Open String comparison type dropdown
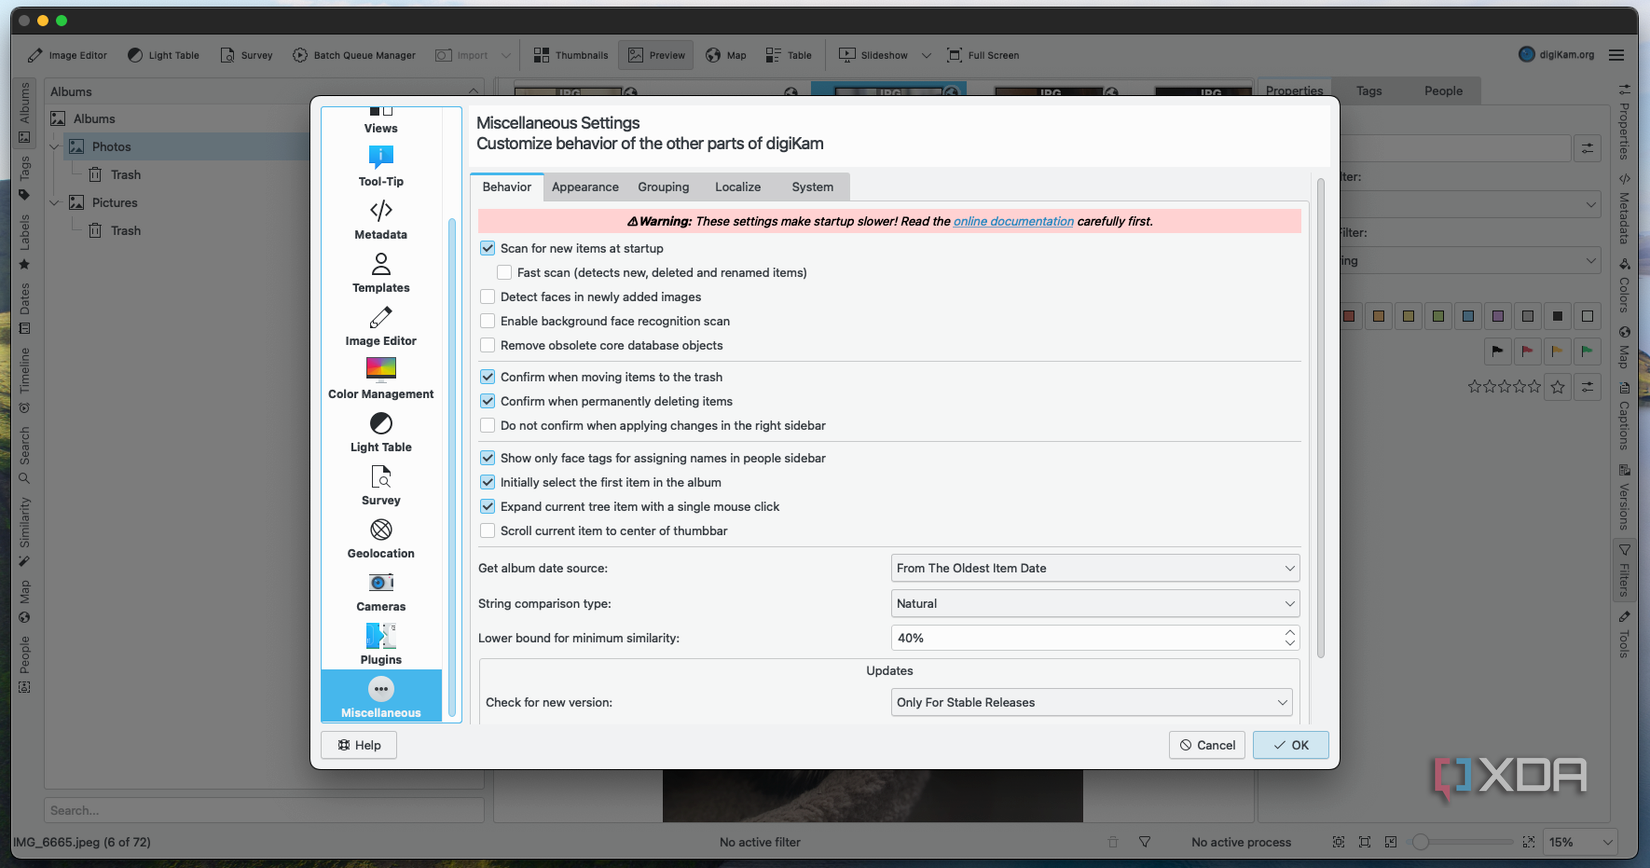This screenshot has width=1650, height=868. (1095, 603)
